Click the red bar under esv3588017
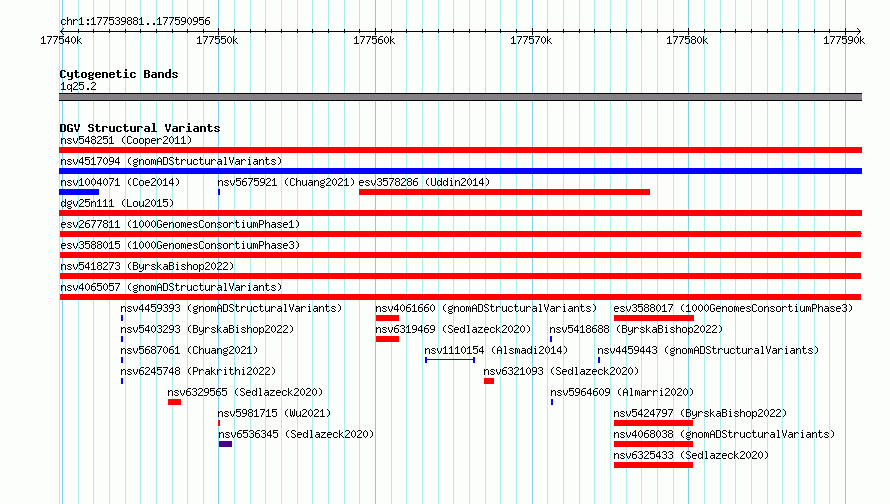The width and height of the screenshot is (890, 504). coord(654,318)
